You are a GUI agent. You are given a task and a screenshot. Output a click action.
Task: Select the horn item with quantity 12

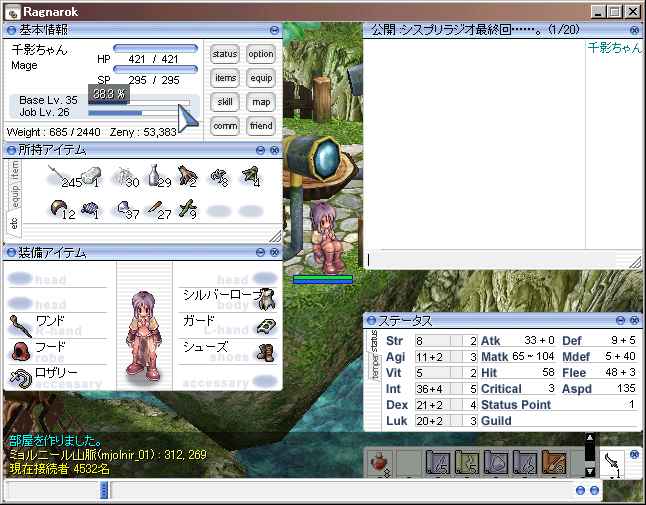tap(61, 209)
